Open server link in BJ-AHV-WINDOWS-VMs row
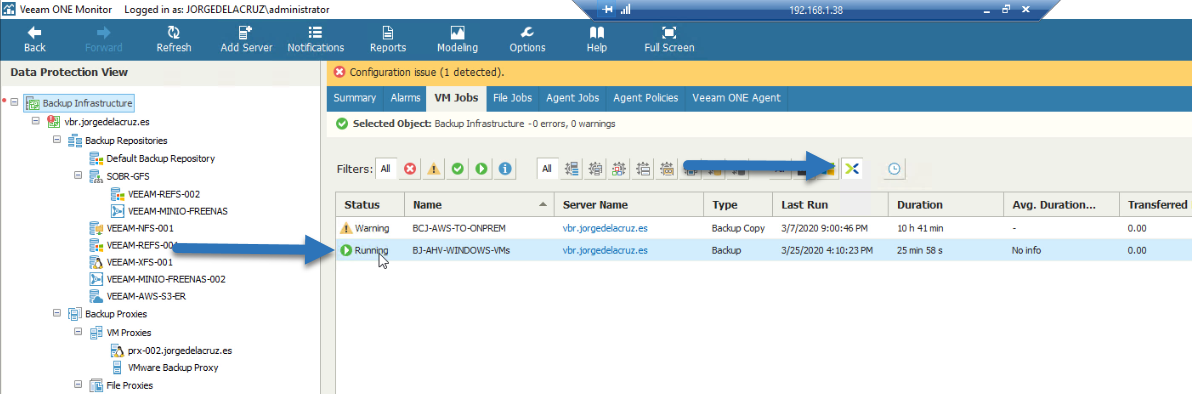1192x394 pixels. point(605,249)
